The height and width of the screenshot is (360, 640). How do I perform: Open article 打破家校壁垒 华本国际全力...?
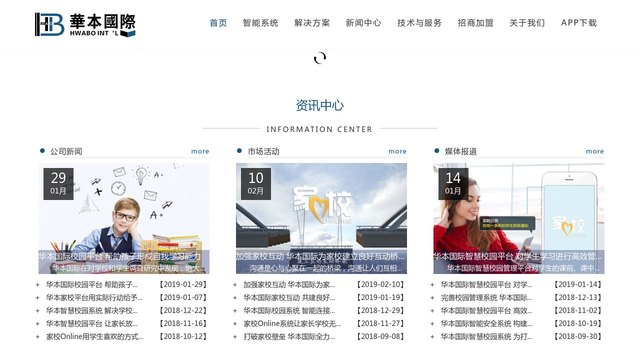tap(289, 337)
